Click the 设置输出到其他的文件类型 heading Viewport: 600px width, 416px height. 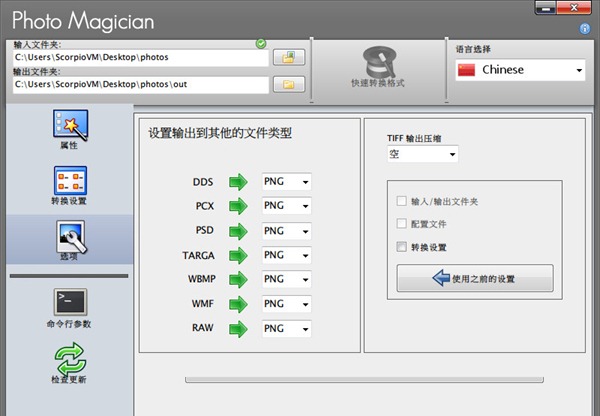click(220, 134)
